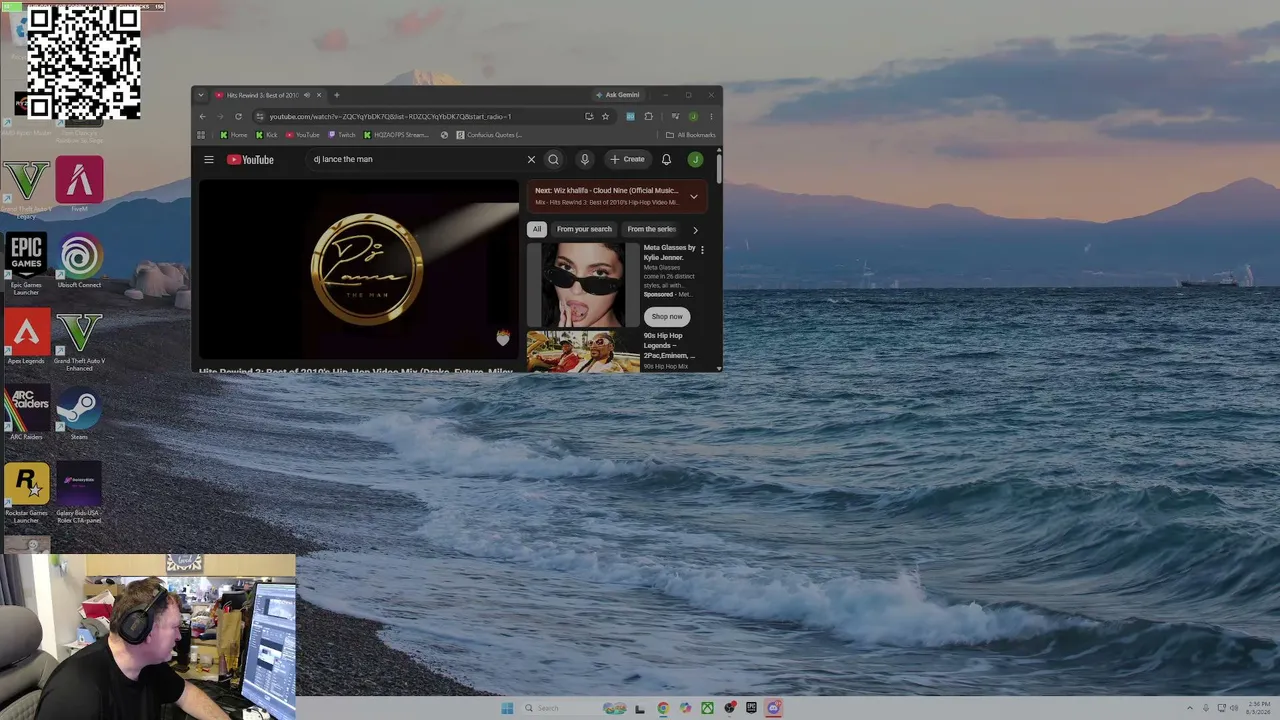Open the YouTube account avatar menu
This screenshot has height=720, width=1280.
[695, 159]
